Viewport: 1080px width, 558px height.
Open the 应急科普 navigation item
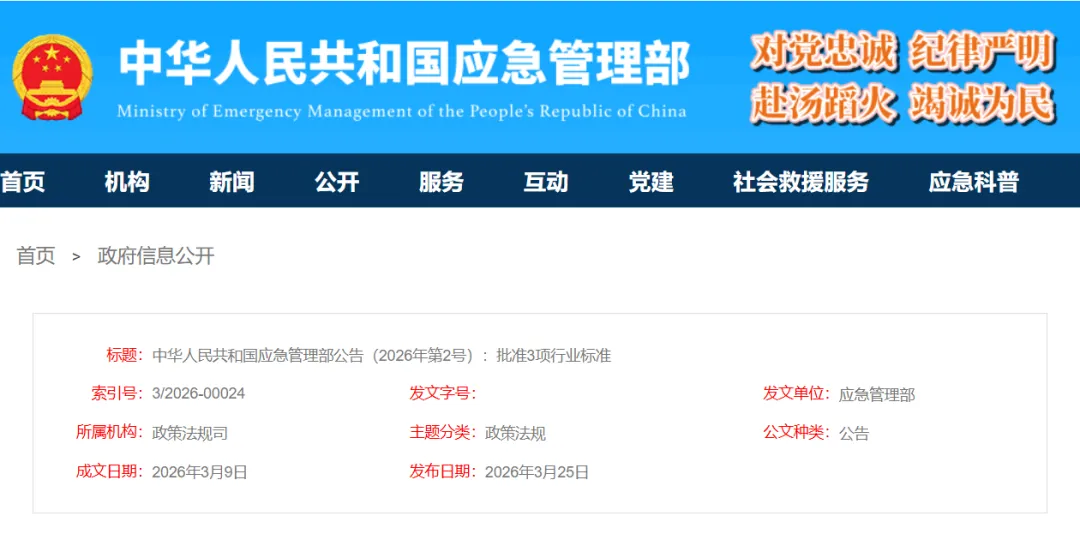tap(974, 182)
